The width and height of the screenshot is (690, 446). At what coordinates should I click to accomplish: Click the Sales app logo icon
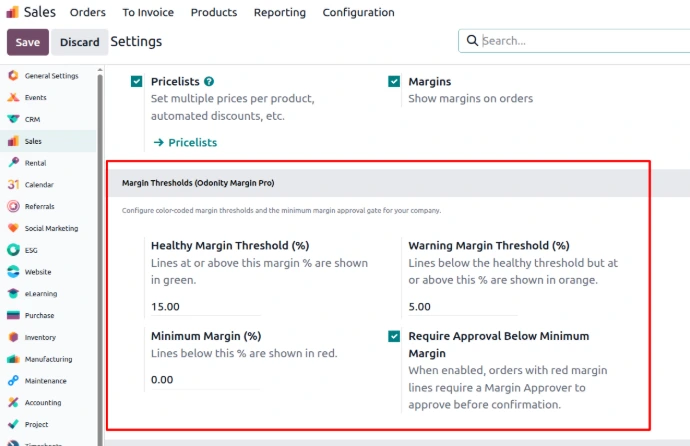pyautogui.click(x=12, y=13)
